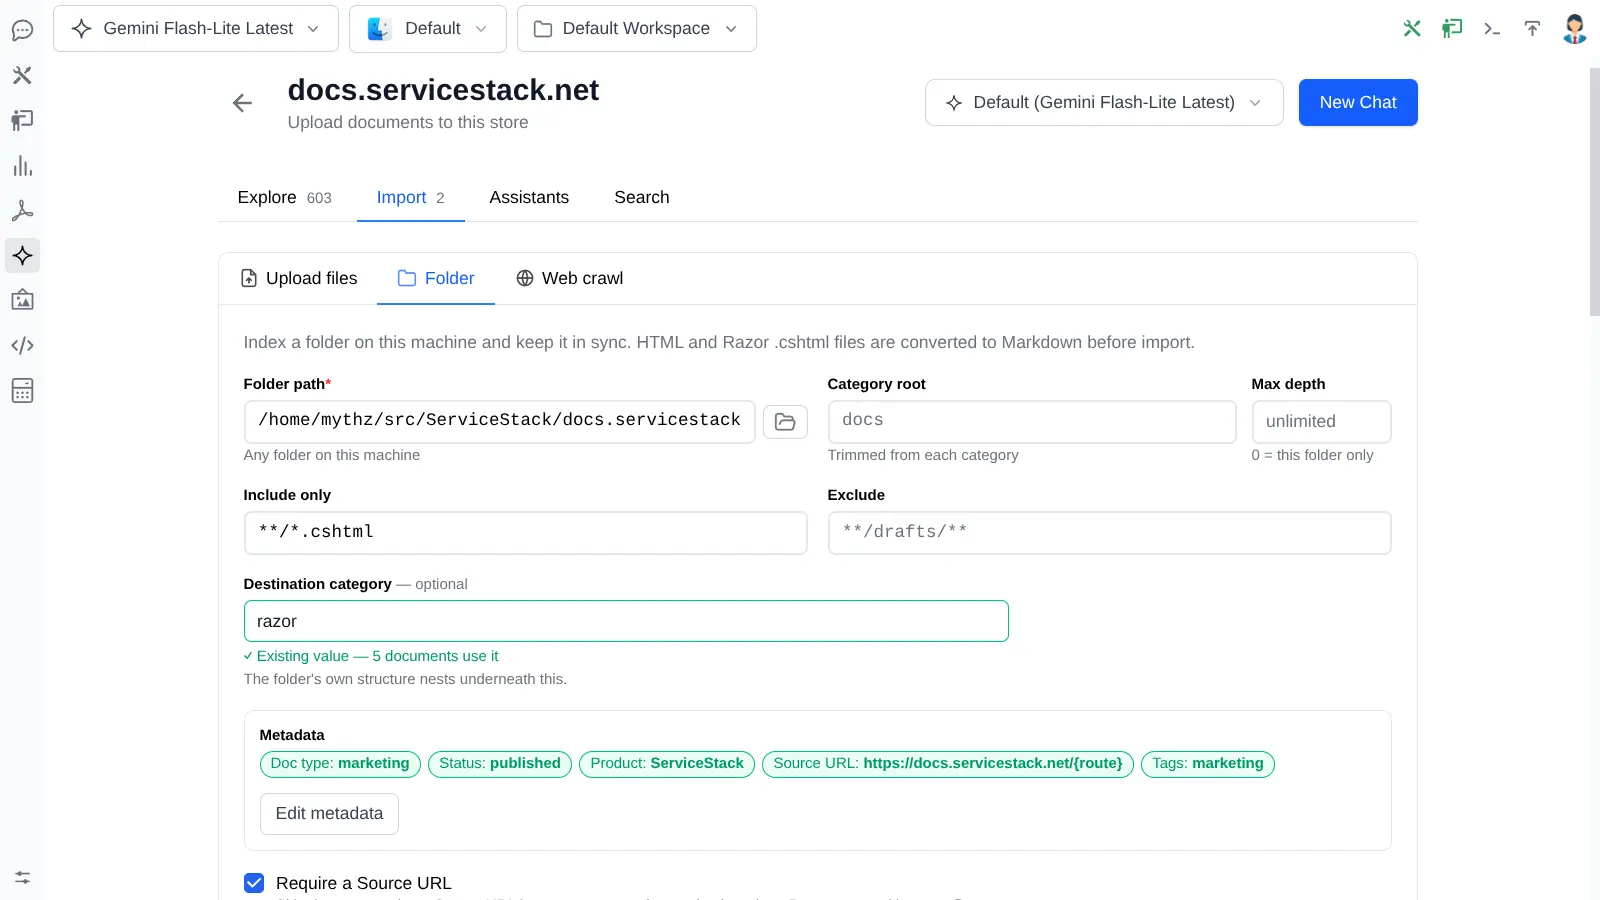Viewport: 1600px width, 900px height.
Task: Open the calculator sidebar icon
Action: 22,390
